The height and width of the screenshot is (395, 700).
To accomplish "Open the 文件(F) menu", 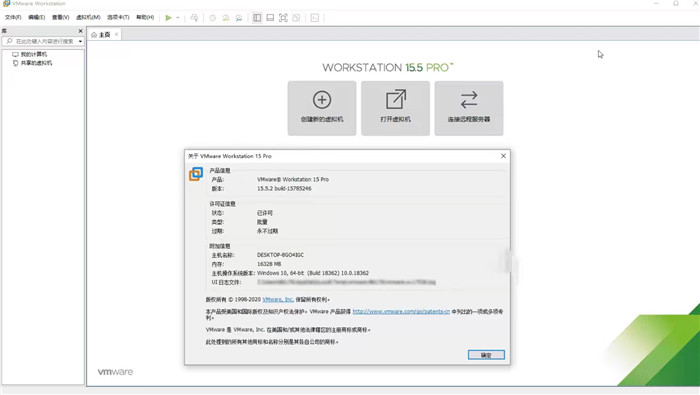I will coord(13,17).
